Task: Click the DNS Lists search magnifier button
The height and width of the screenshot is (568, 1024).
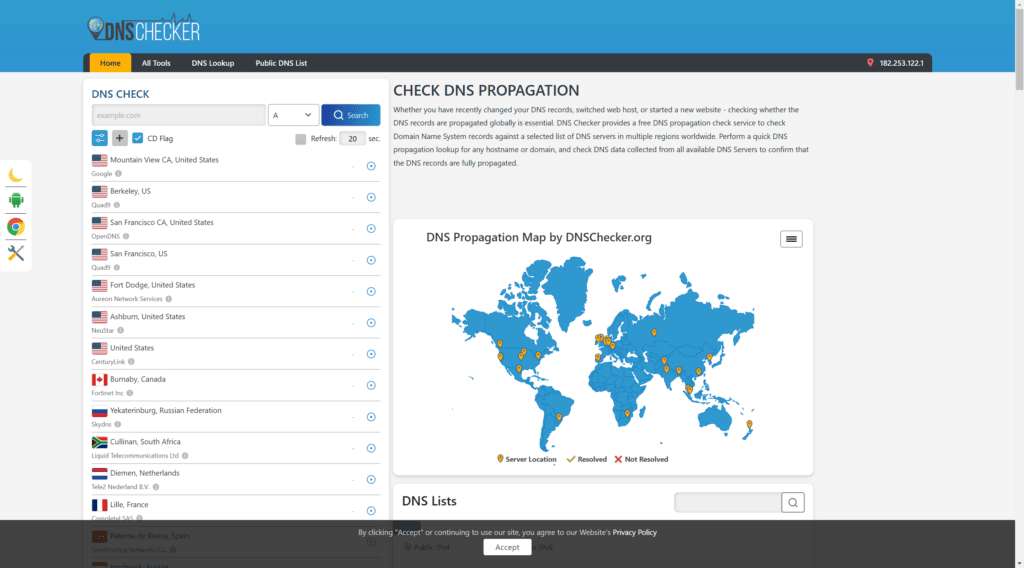Action: click(x=793, y=502)
